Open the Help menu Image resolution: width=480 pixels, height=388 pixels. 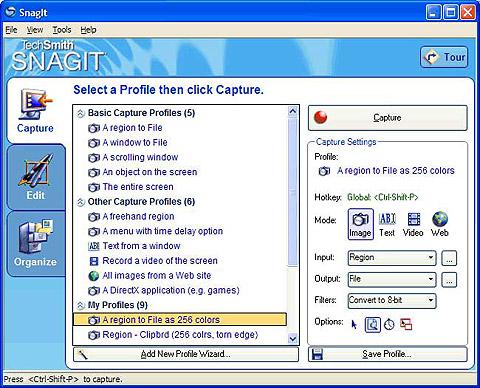pos(88,30)
